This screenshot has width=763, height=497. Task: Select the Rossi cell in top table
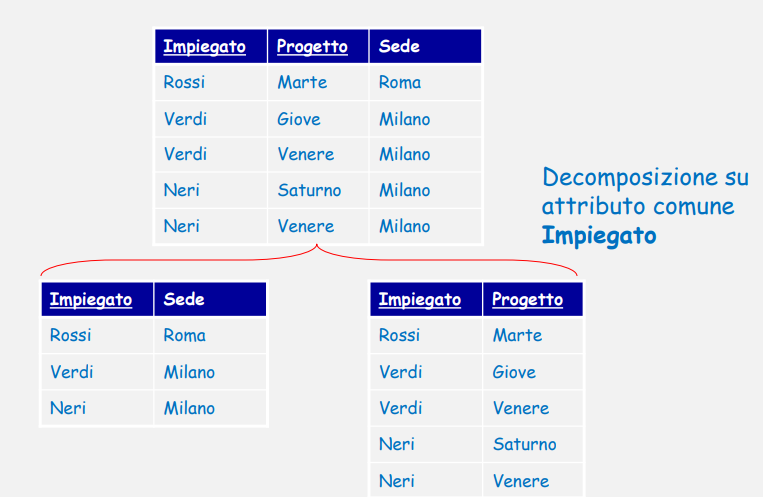point(211,82)
